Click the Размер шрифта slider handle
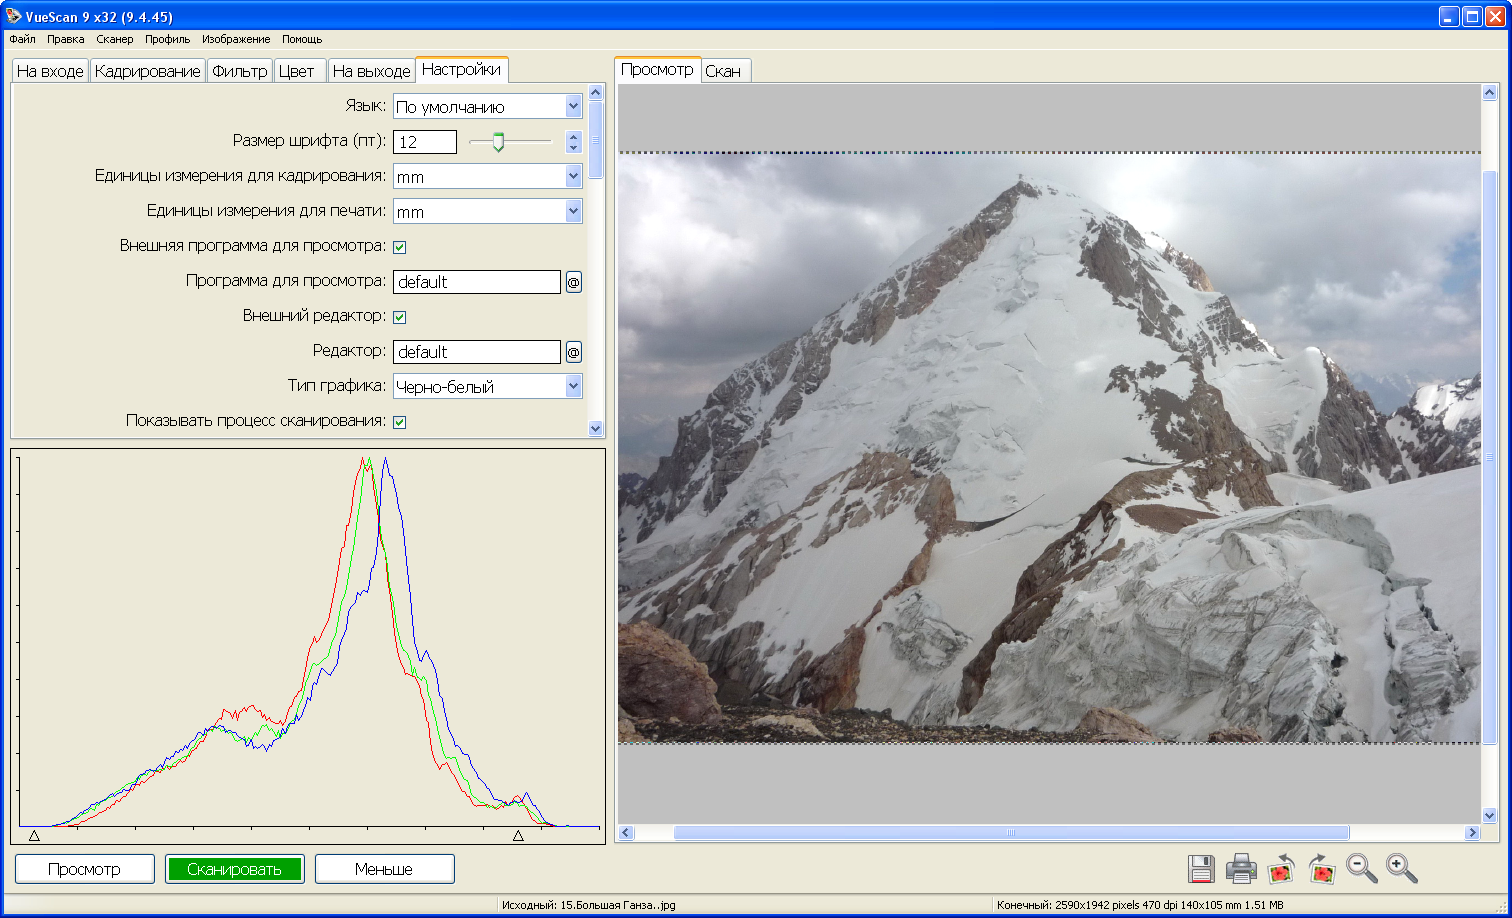The height and width of the screenshot is (918, 1512). (x=498, y=143)
